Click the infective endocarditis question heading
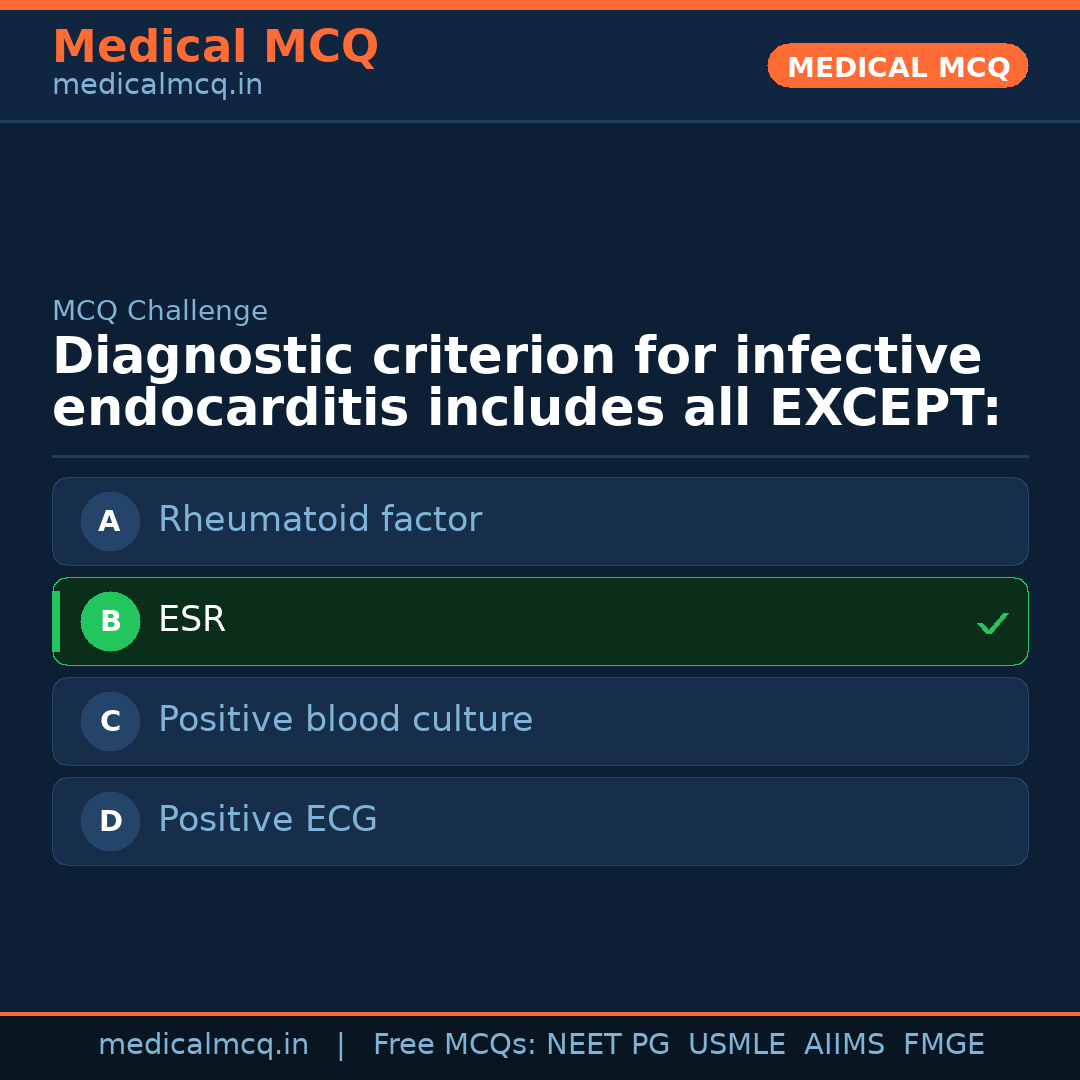This screenshot has width=1080, height=1080. click(526, 383)
